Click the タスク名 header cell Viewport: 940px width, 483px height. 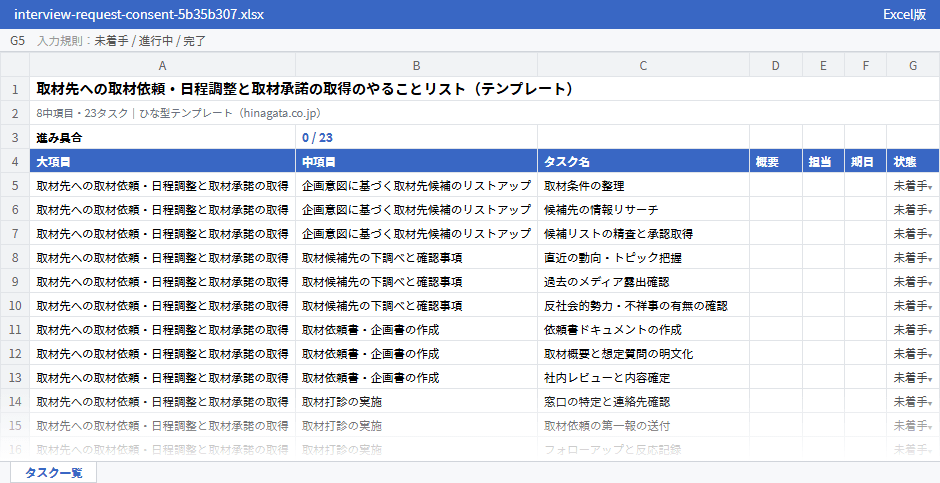[x=643, y=161]
